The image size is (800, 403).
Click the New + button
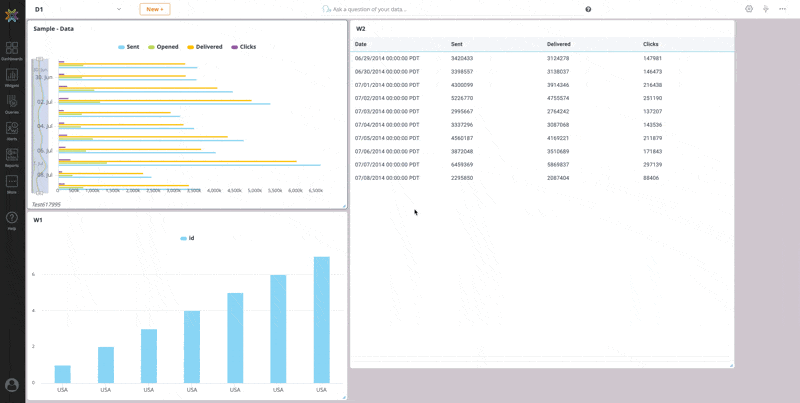click(154, 9)
